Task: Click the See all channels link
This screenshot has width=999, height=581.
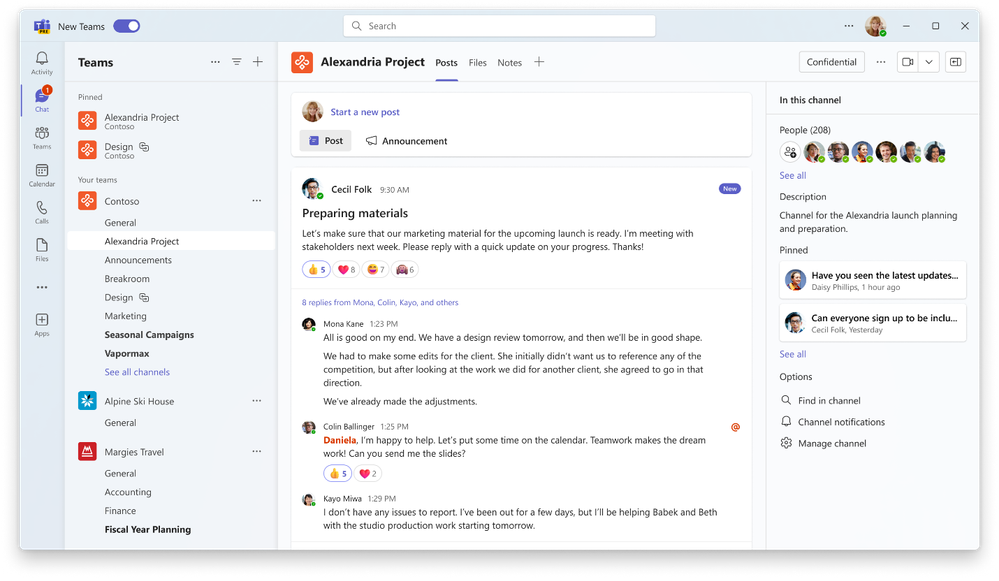Action: (x=138, y=371)
